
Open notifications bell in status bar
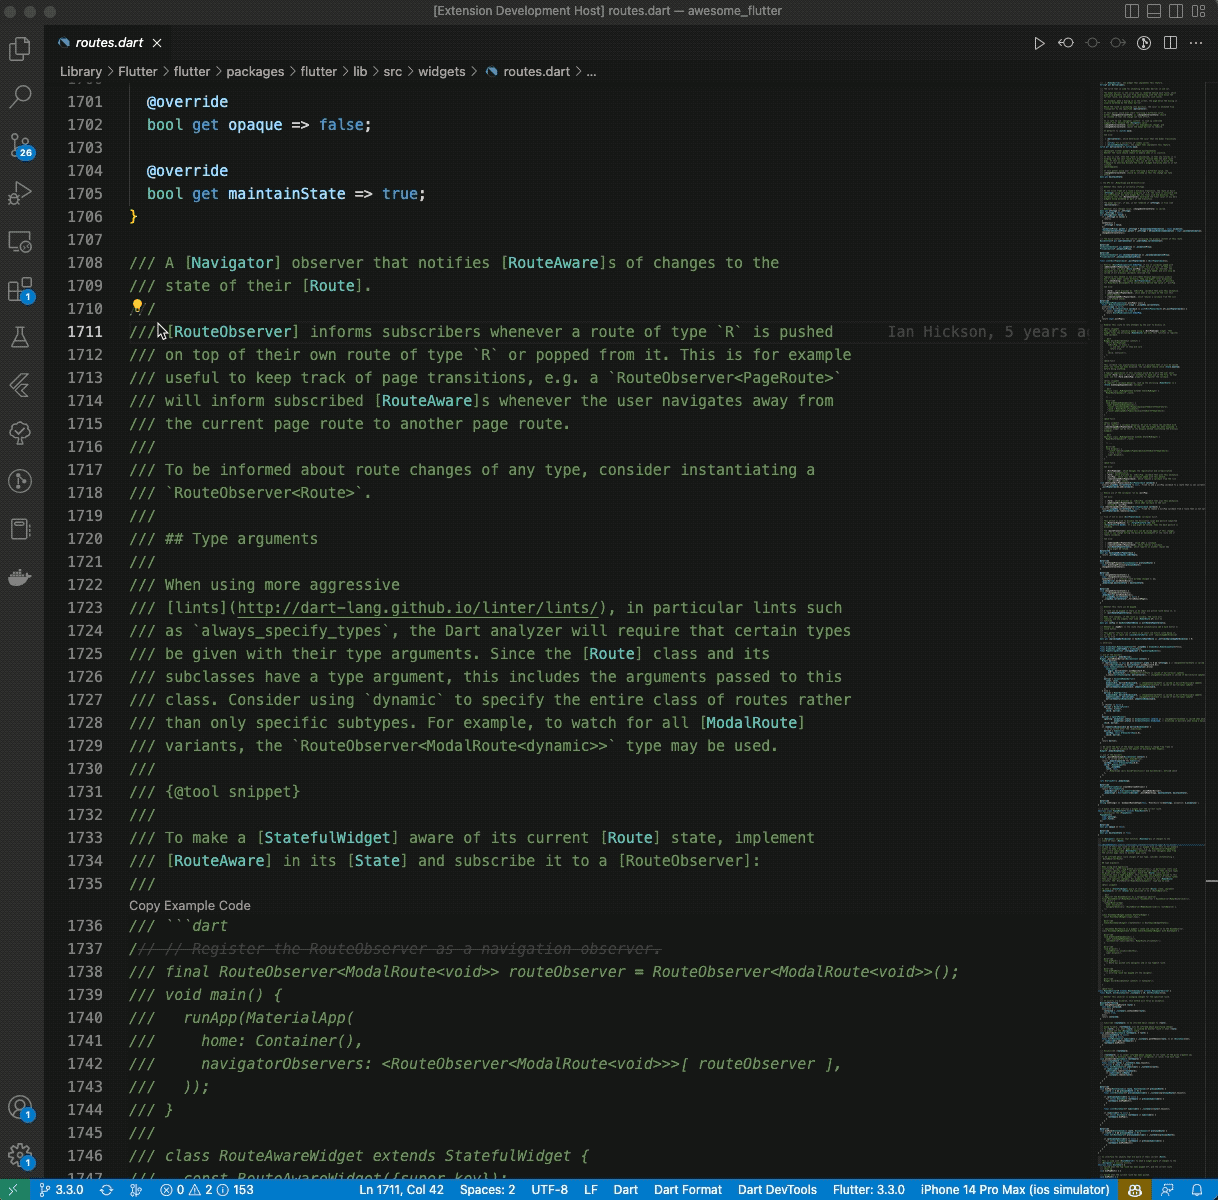1197,1190
